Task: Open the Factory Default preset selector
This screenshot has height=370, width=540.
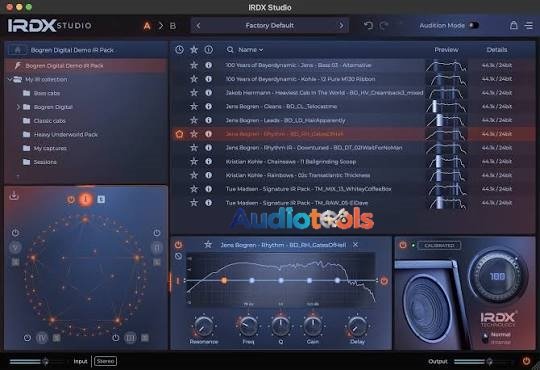Action: point(269,25)
